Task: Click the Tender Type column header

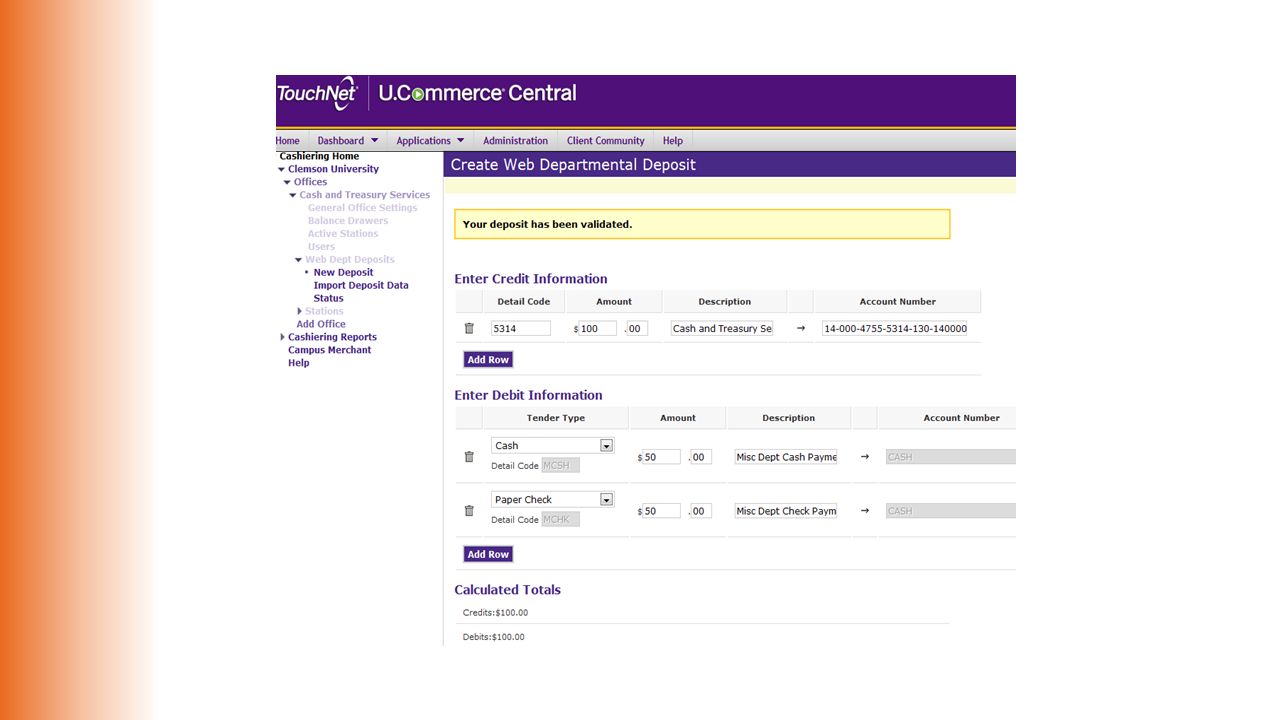Action: (556, 418)
